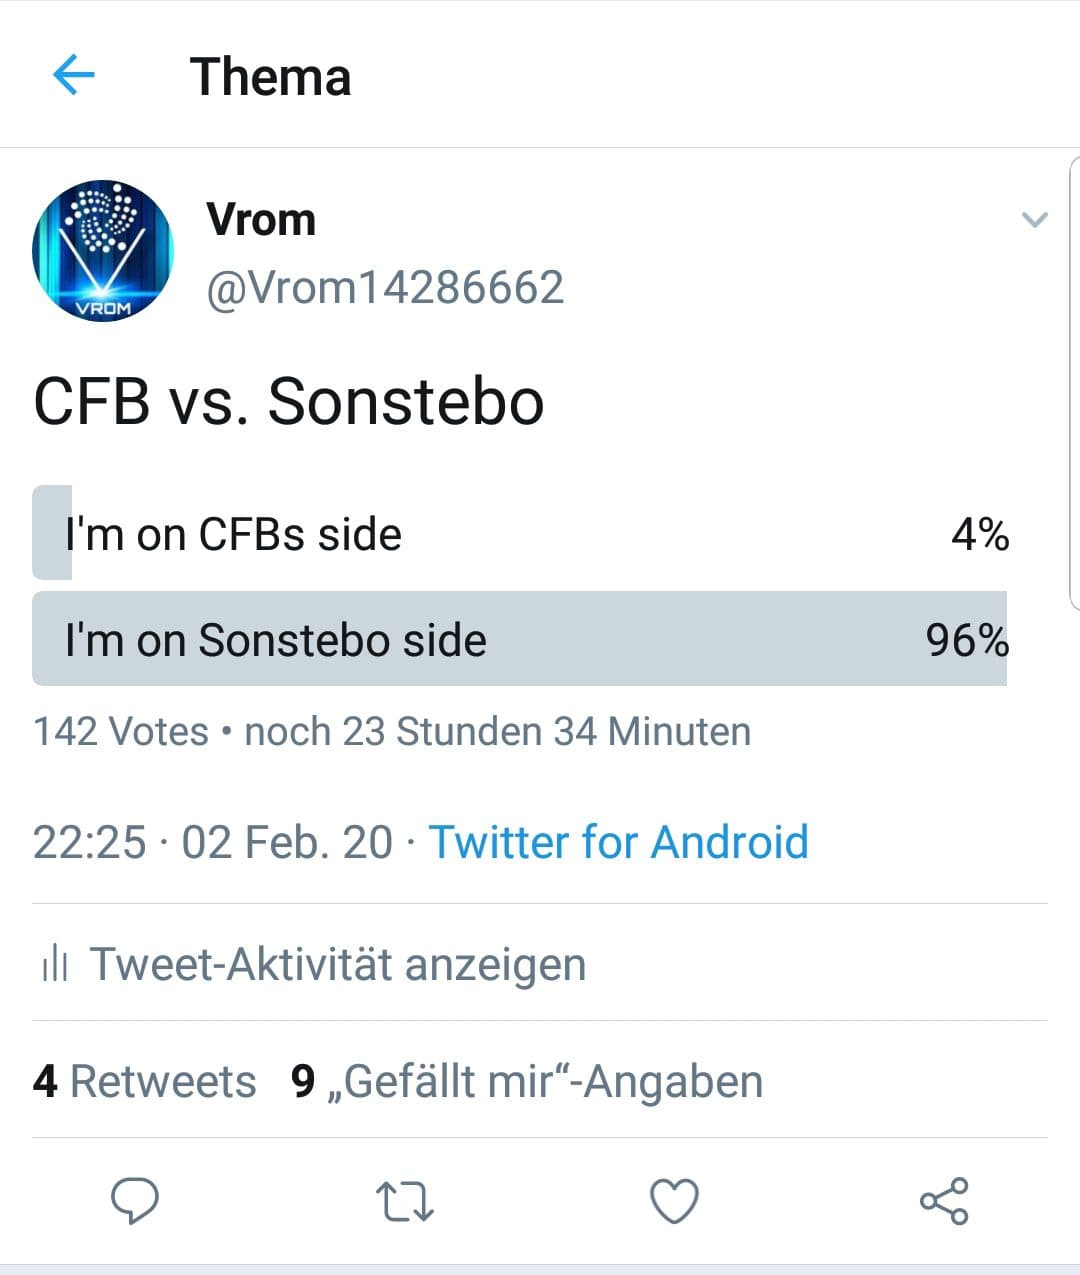Tap the reply speech bubble icon
The width and height of the screenshot is (1080, 1275).
pyautogui.click(x=135, y=1200)
